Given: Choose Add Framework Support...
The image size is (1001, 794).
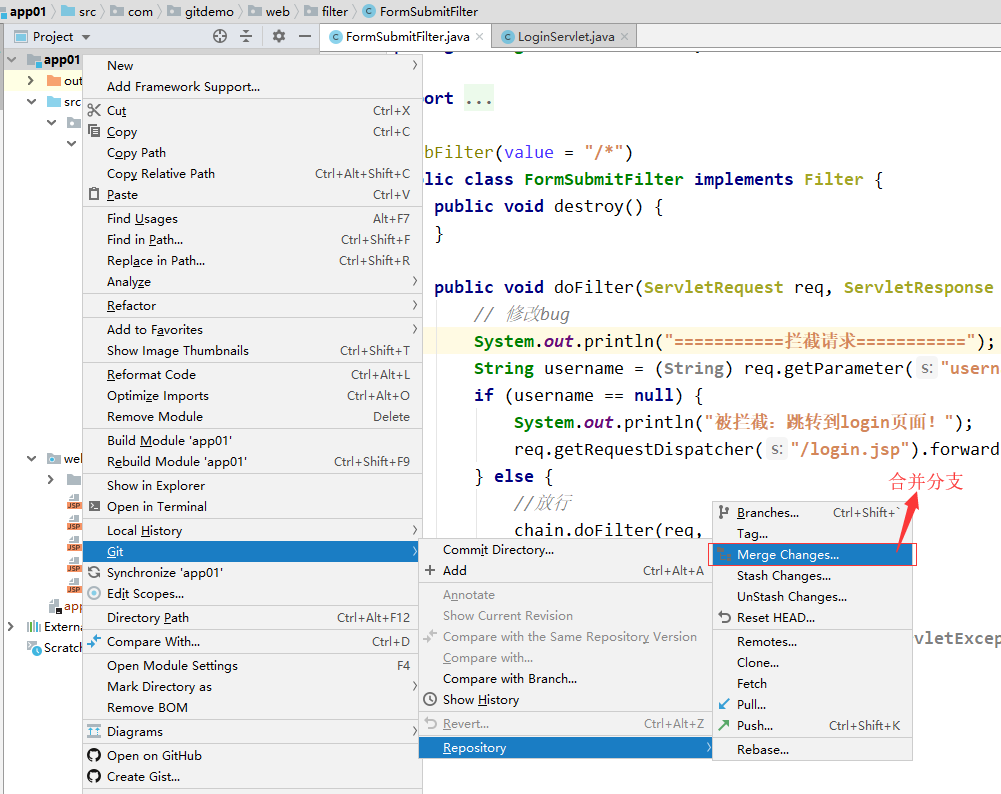Looking at the screenshot, I should tap(253, 86).
